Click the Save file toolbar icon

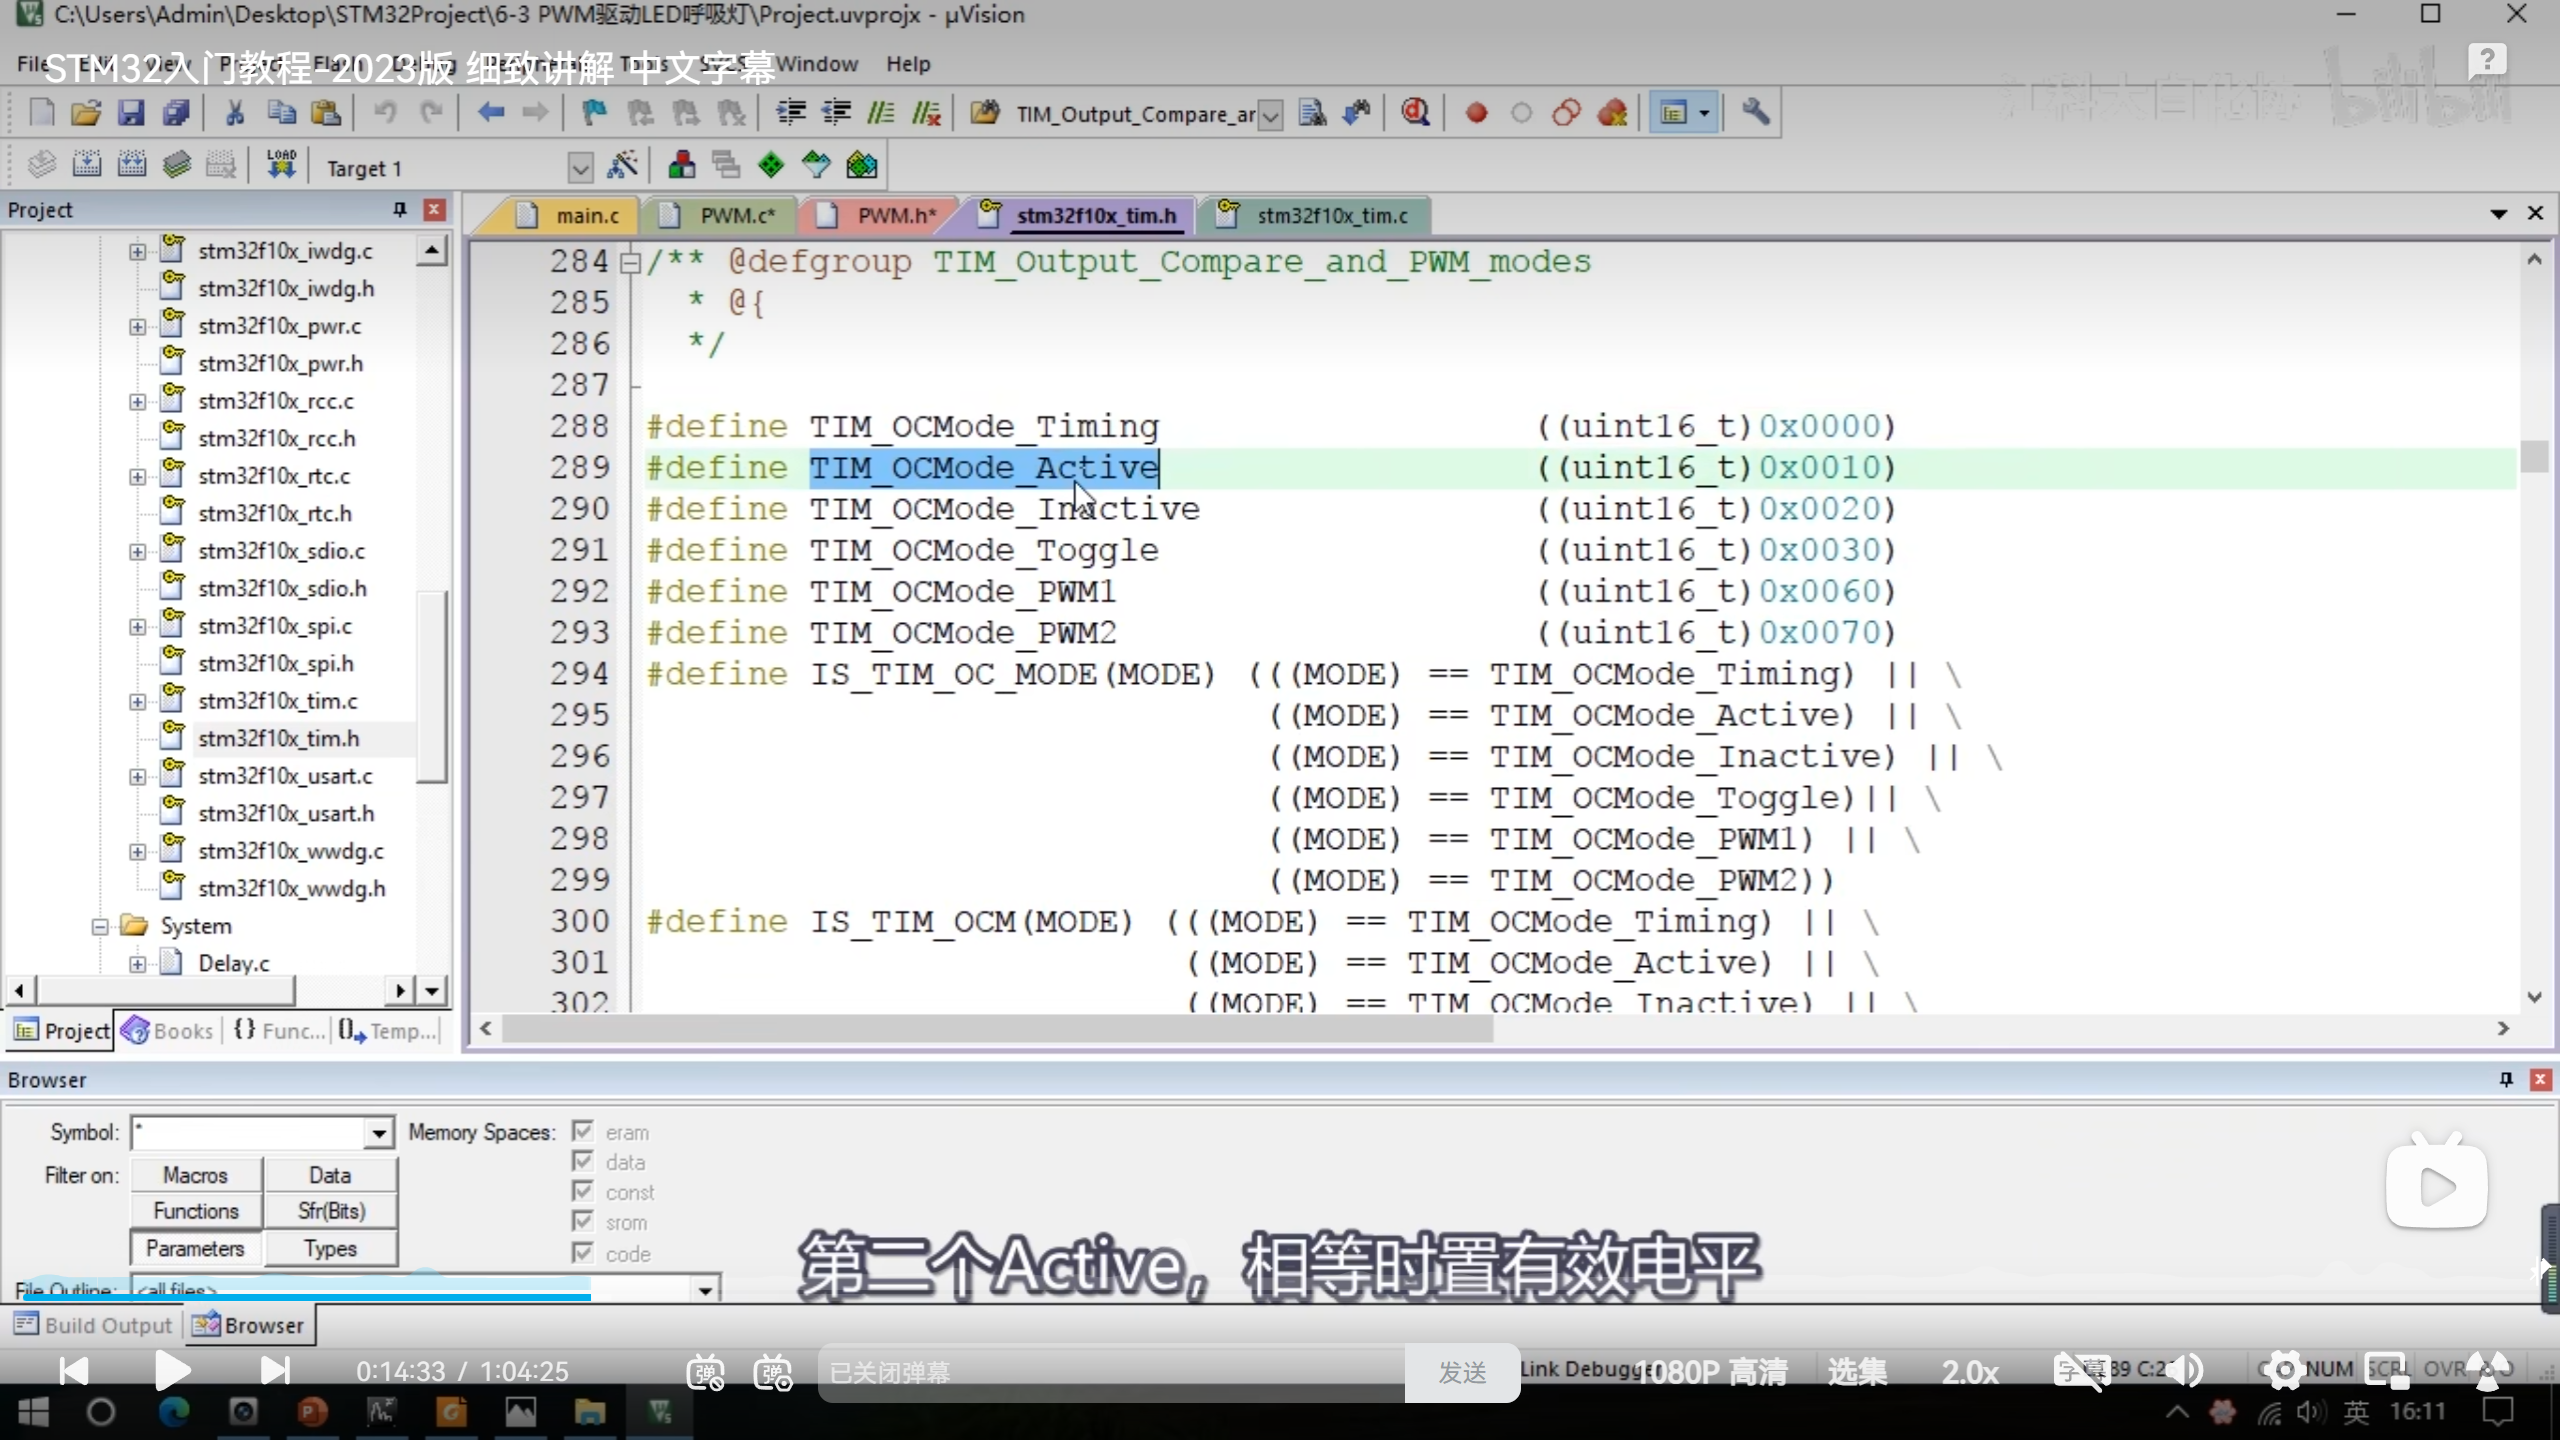coord(131,113)
